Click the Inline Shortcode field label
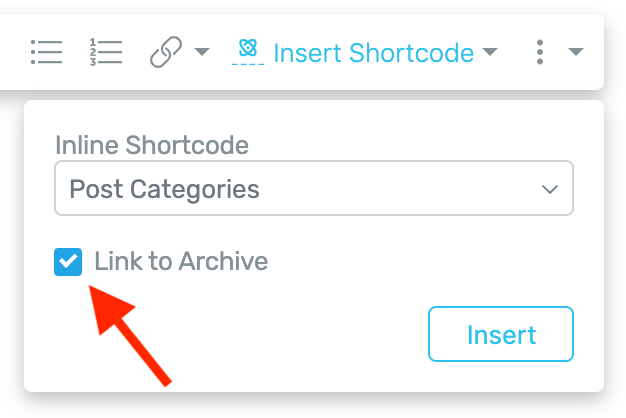This screenshot has height=418, width=626. tap(152, 145)
